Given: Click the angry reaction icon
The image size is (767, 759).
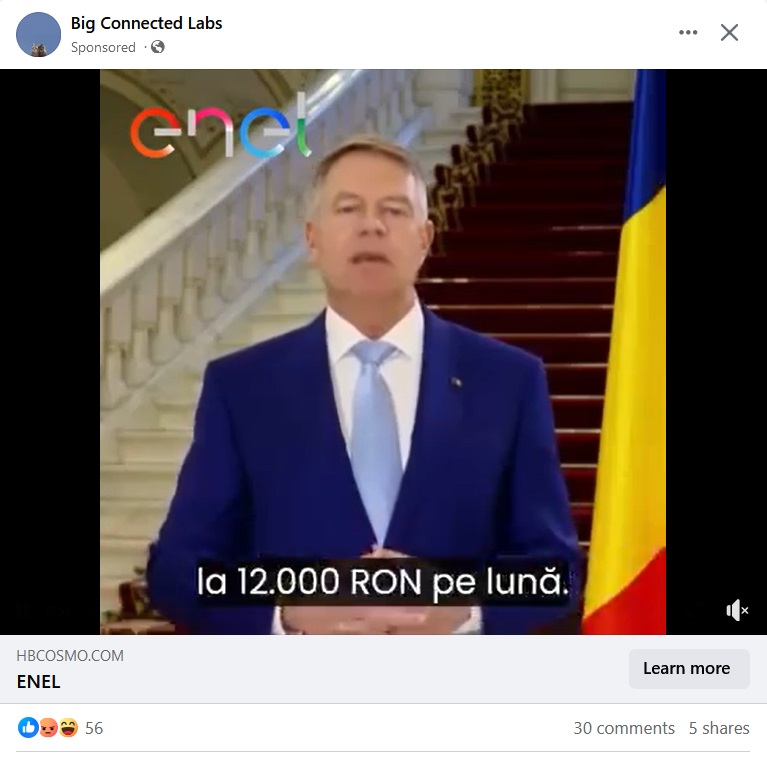Looking at the screenshot, I should 48,727.
